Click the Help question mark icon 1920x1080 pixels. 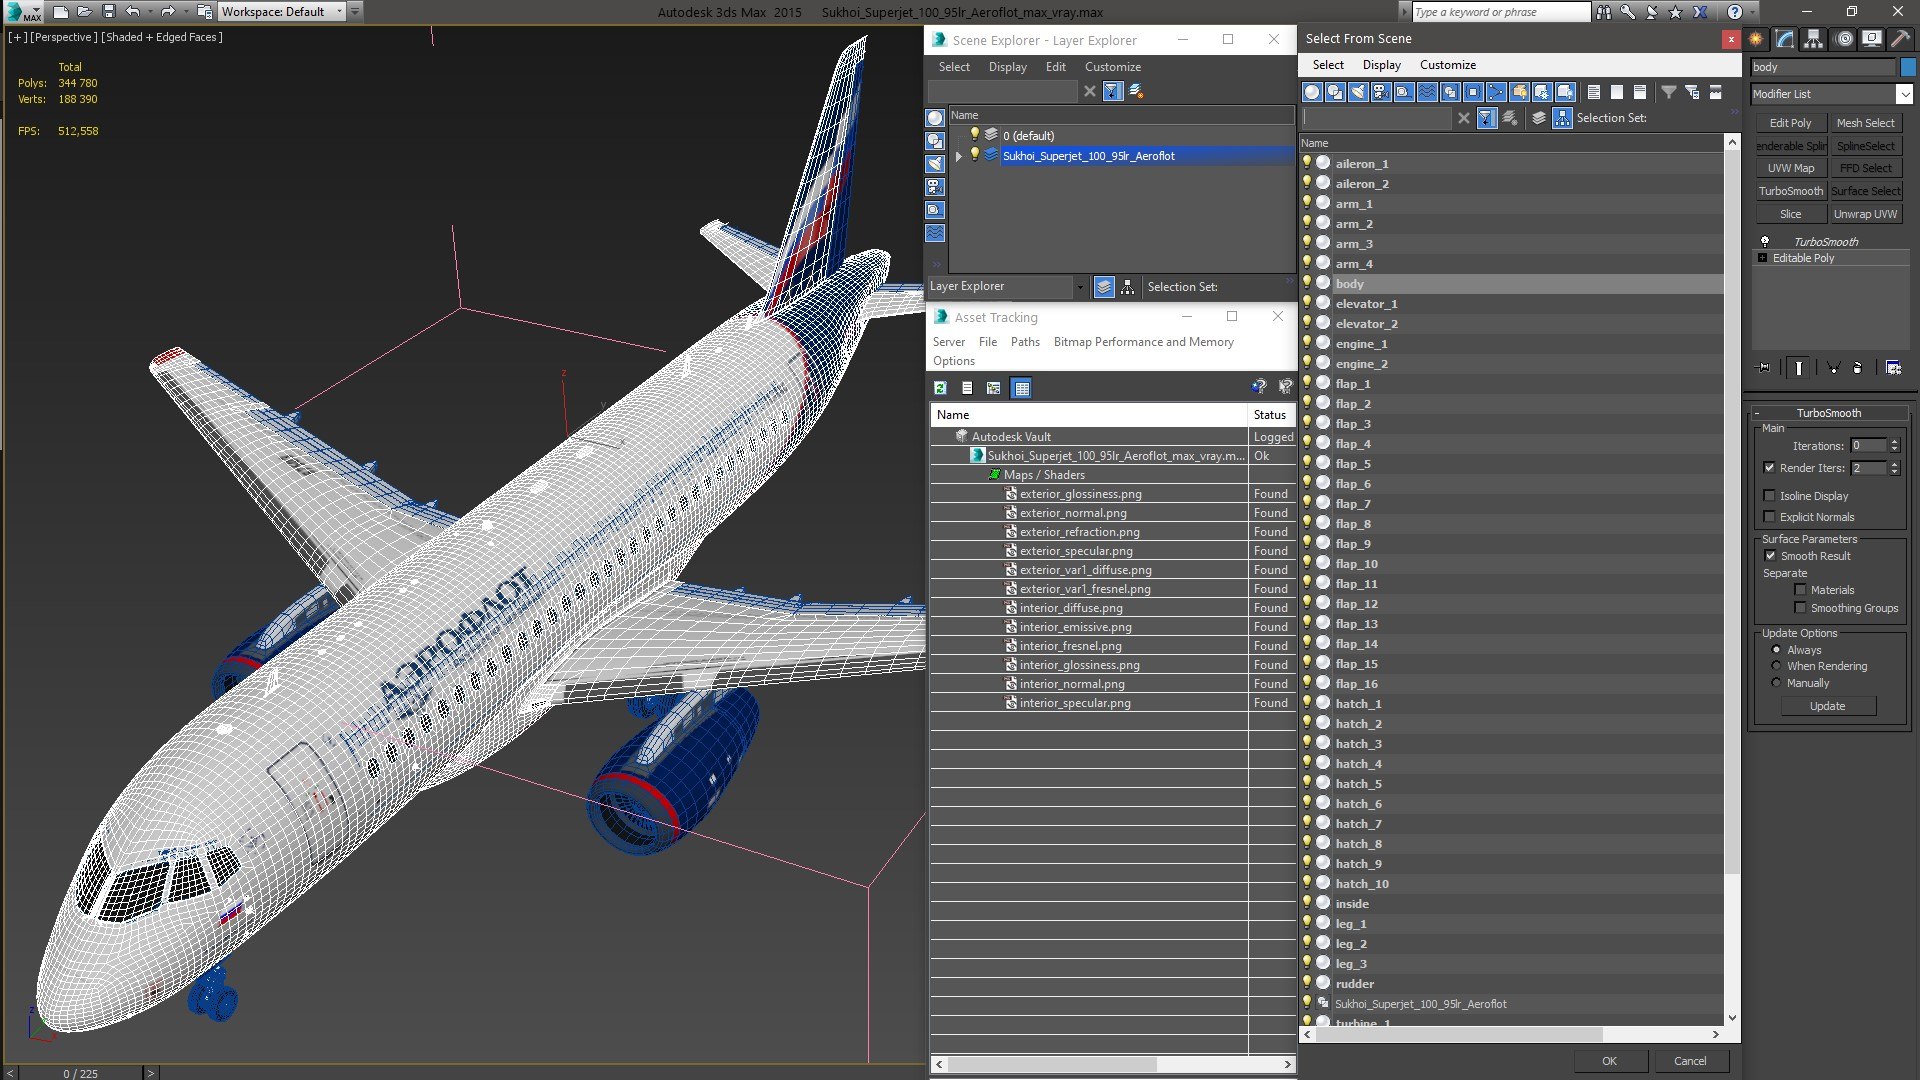[1734, 12]
